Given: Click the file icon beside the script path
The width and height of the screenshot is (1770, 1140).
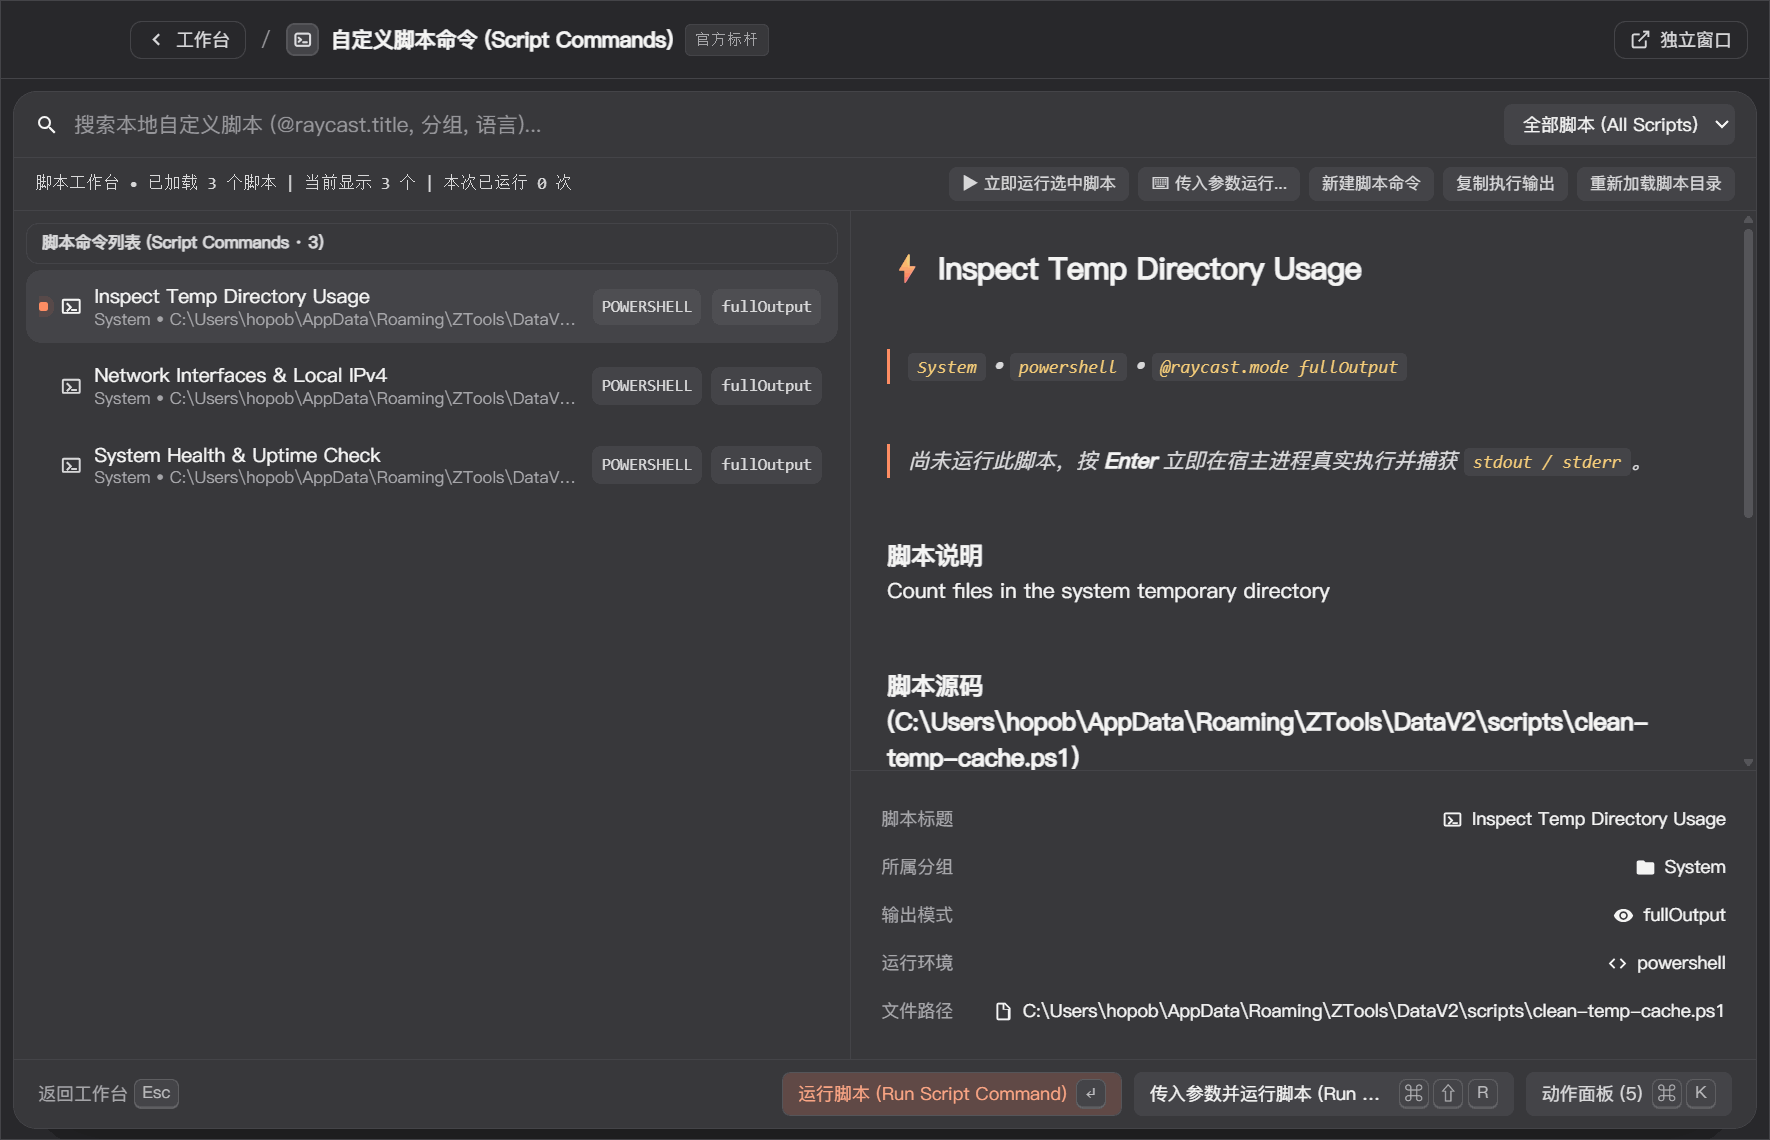Looking at the screenshot, I should coord(1003,1011).
